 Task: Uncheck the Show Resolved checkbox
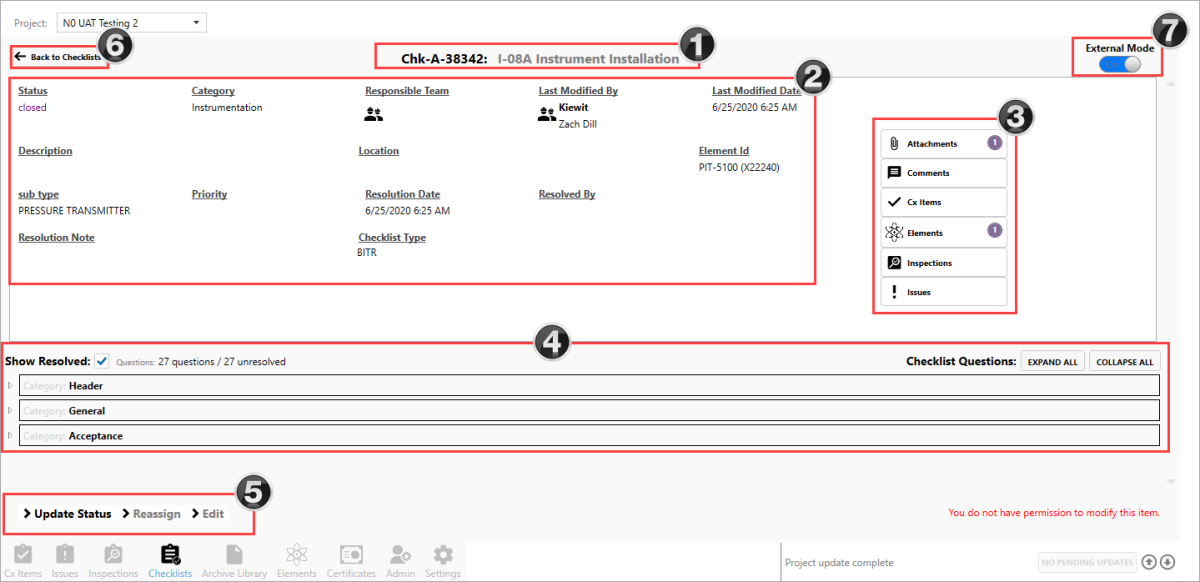(x=102, y=361)
